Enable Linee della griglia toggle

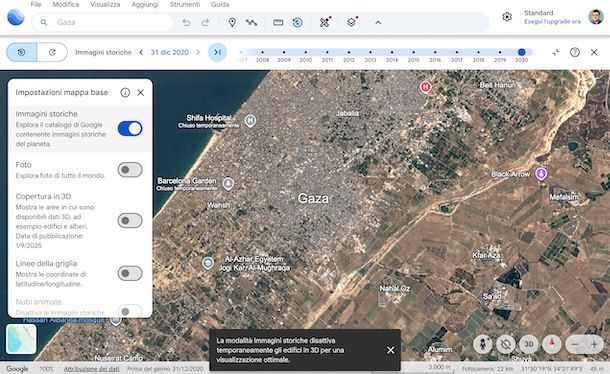click(130, 273)
